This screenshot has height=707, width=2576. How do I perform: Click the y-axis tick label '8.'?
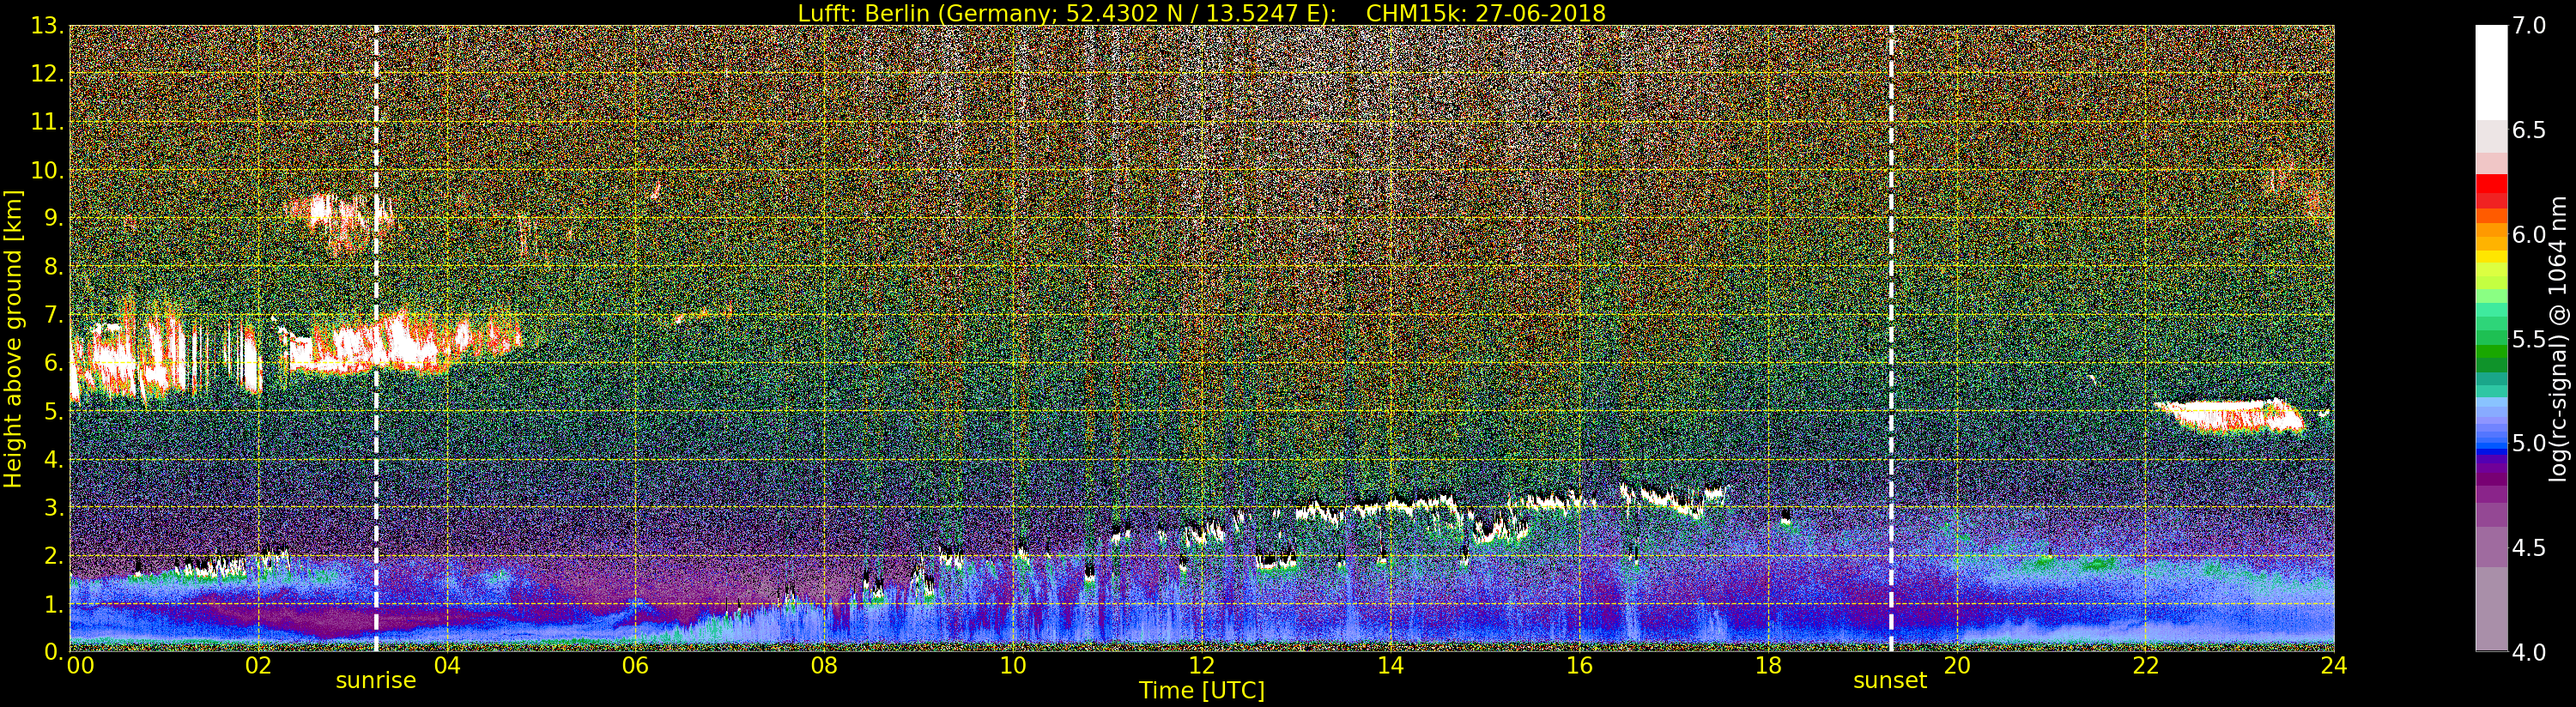pyautogui.click(x=54, y=267)
